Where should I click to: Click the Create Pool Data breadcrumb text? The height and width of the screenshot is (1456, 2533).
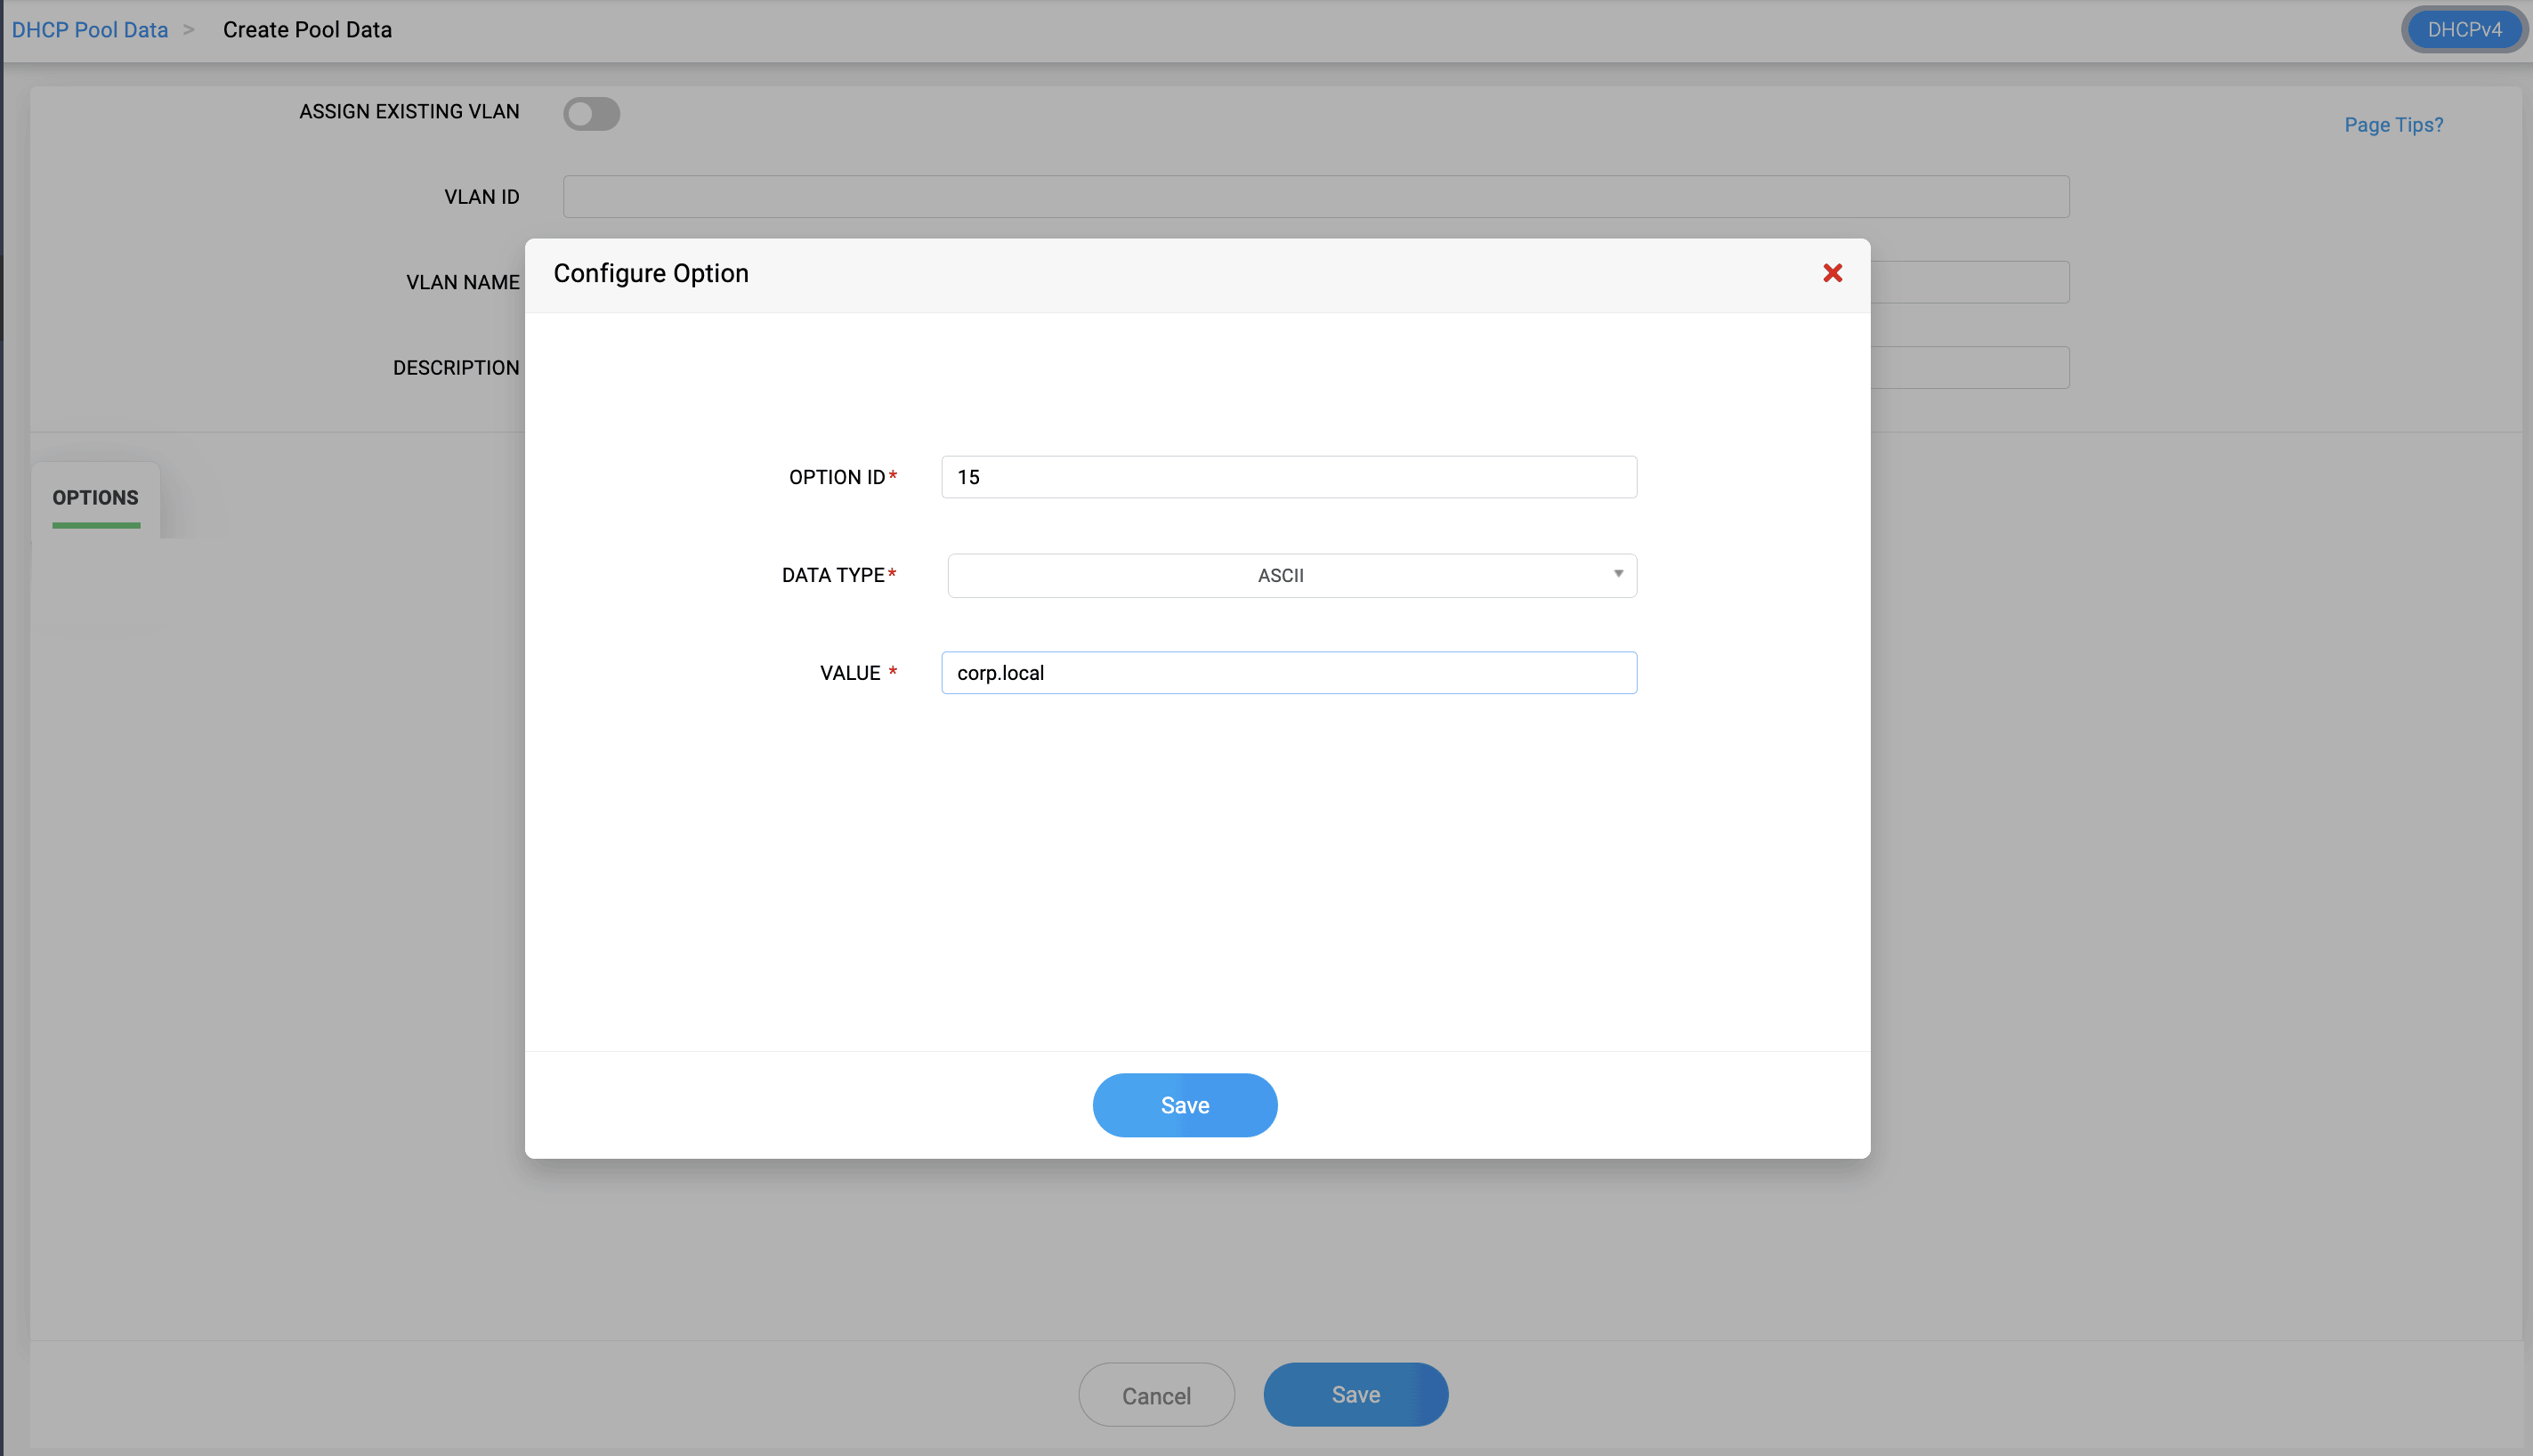click(x=307, y=30)
